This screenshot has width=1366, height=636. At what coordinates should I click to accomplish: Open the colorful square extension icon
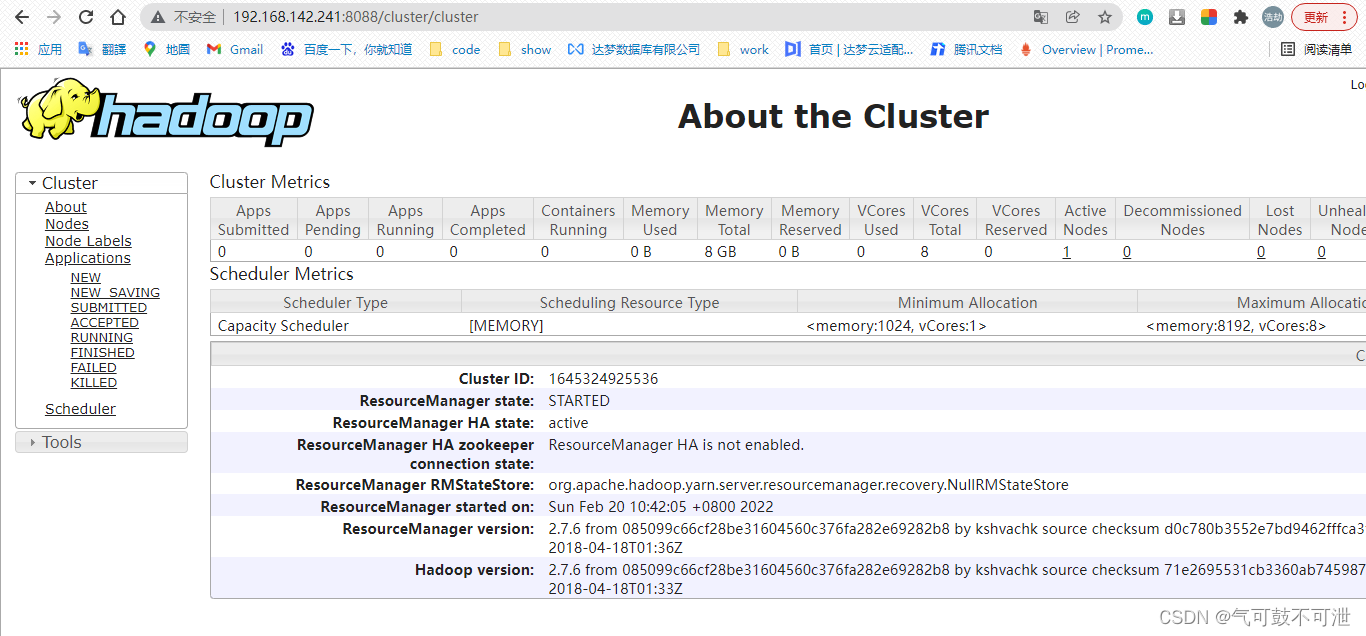click(x=1209, y=17)
